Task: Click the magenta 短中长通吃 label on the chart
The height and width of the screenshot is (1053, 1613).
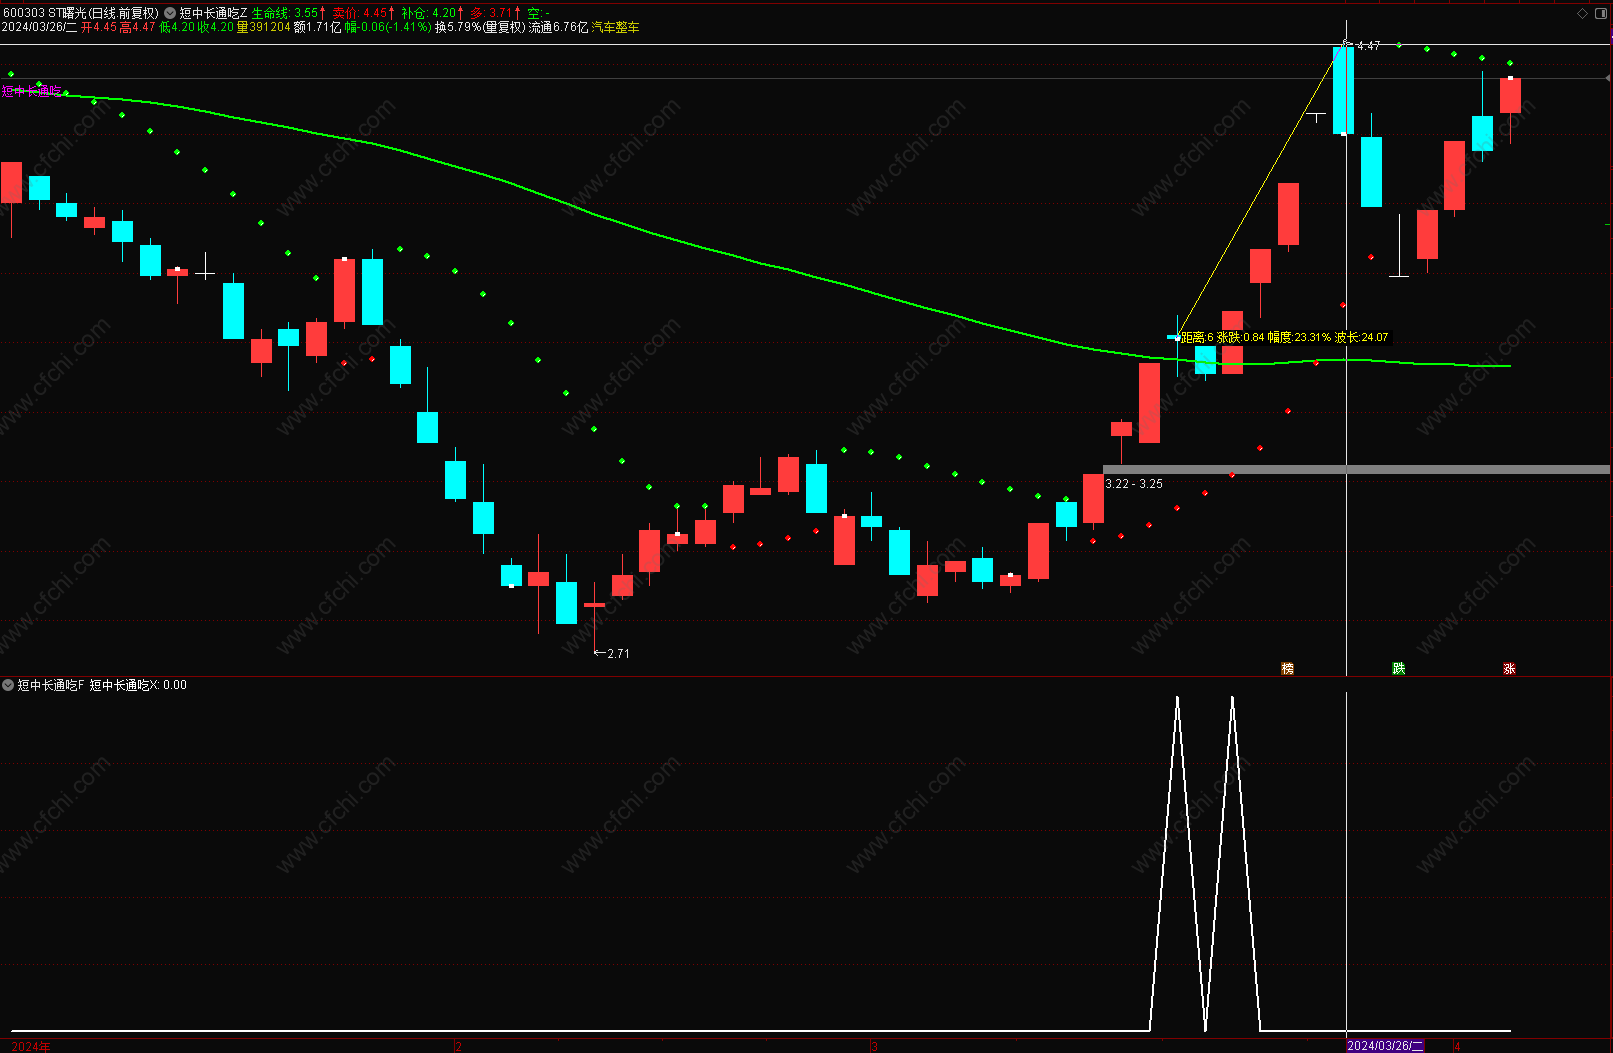Action: pos(32,91)
